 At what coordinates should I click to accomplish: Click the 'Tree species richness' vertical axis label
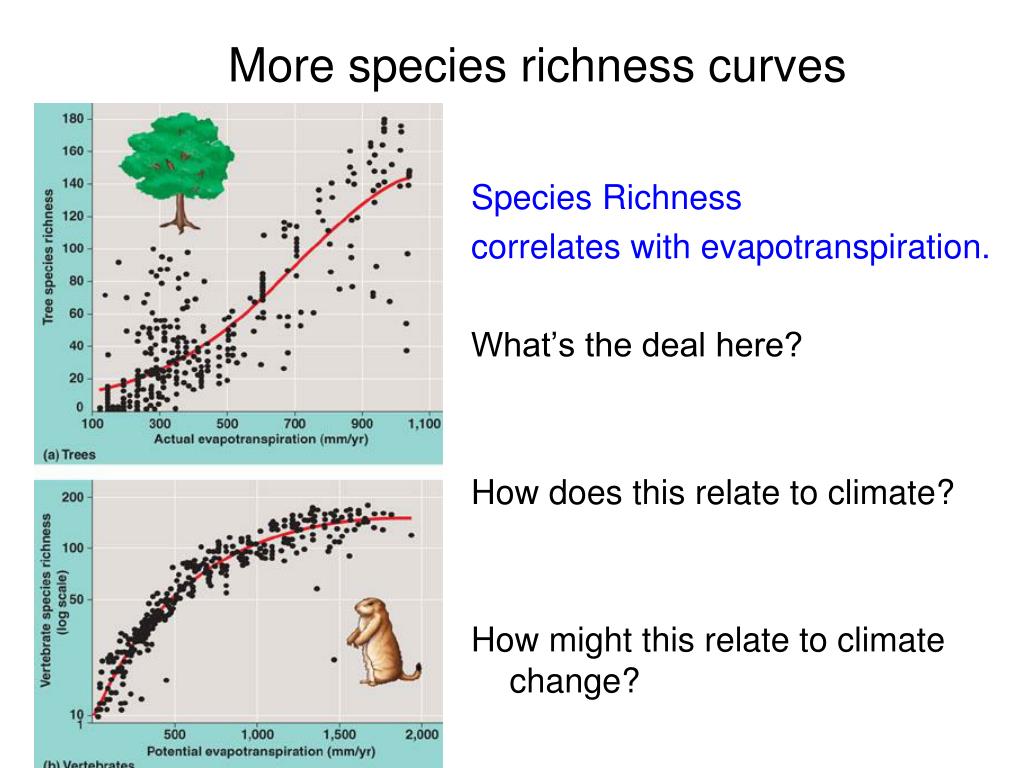48,256
